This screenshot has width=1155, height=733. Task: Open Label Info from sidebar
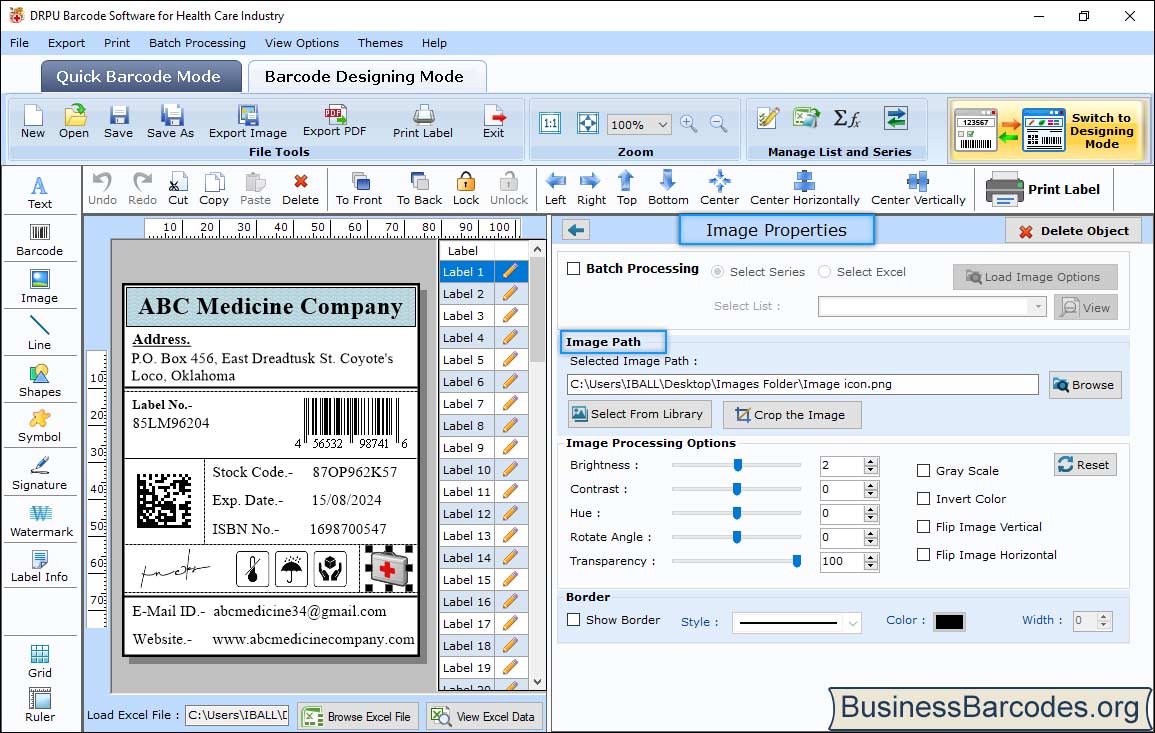click(40, 567)
